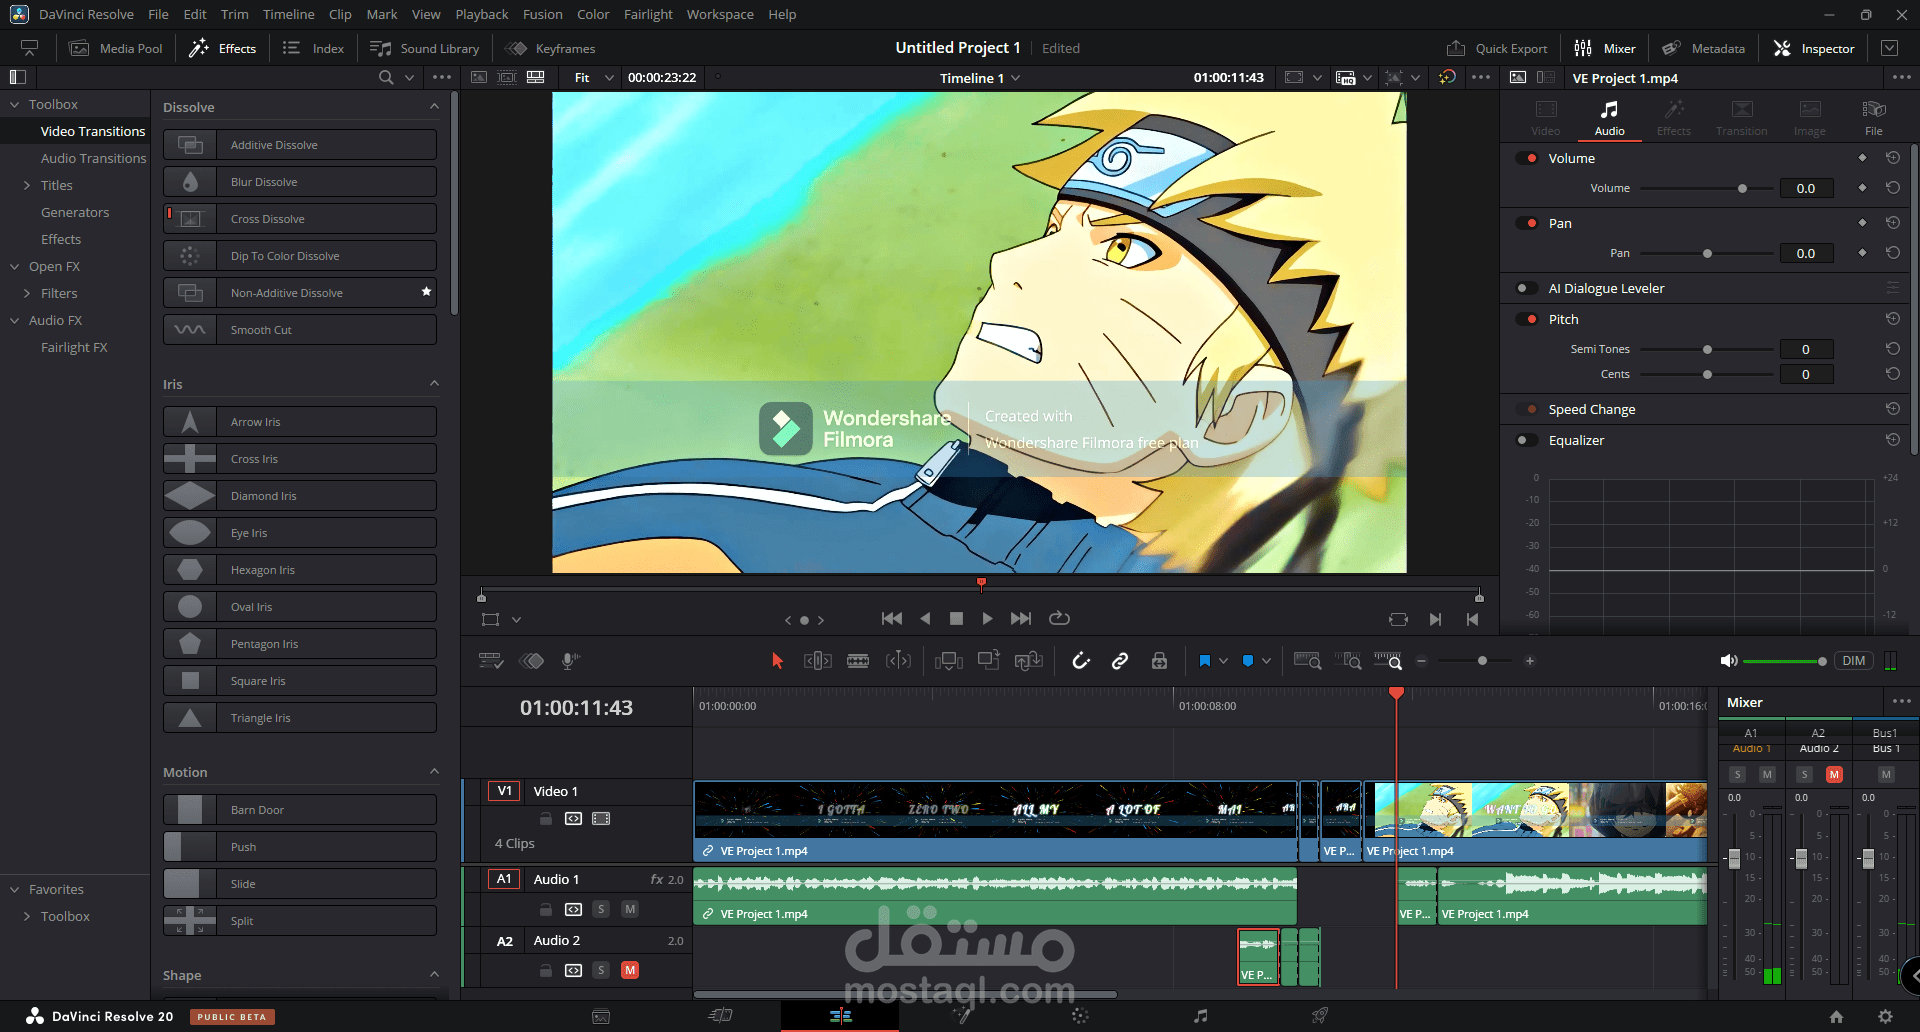Screen dimensions: 1920x1032
Task: Click the blue Flag icon
Action: pyautogui.click(x=1204, y=661)
